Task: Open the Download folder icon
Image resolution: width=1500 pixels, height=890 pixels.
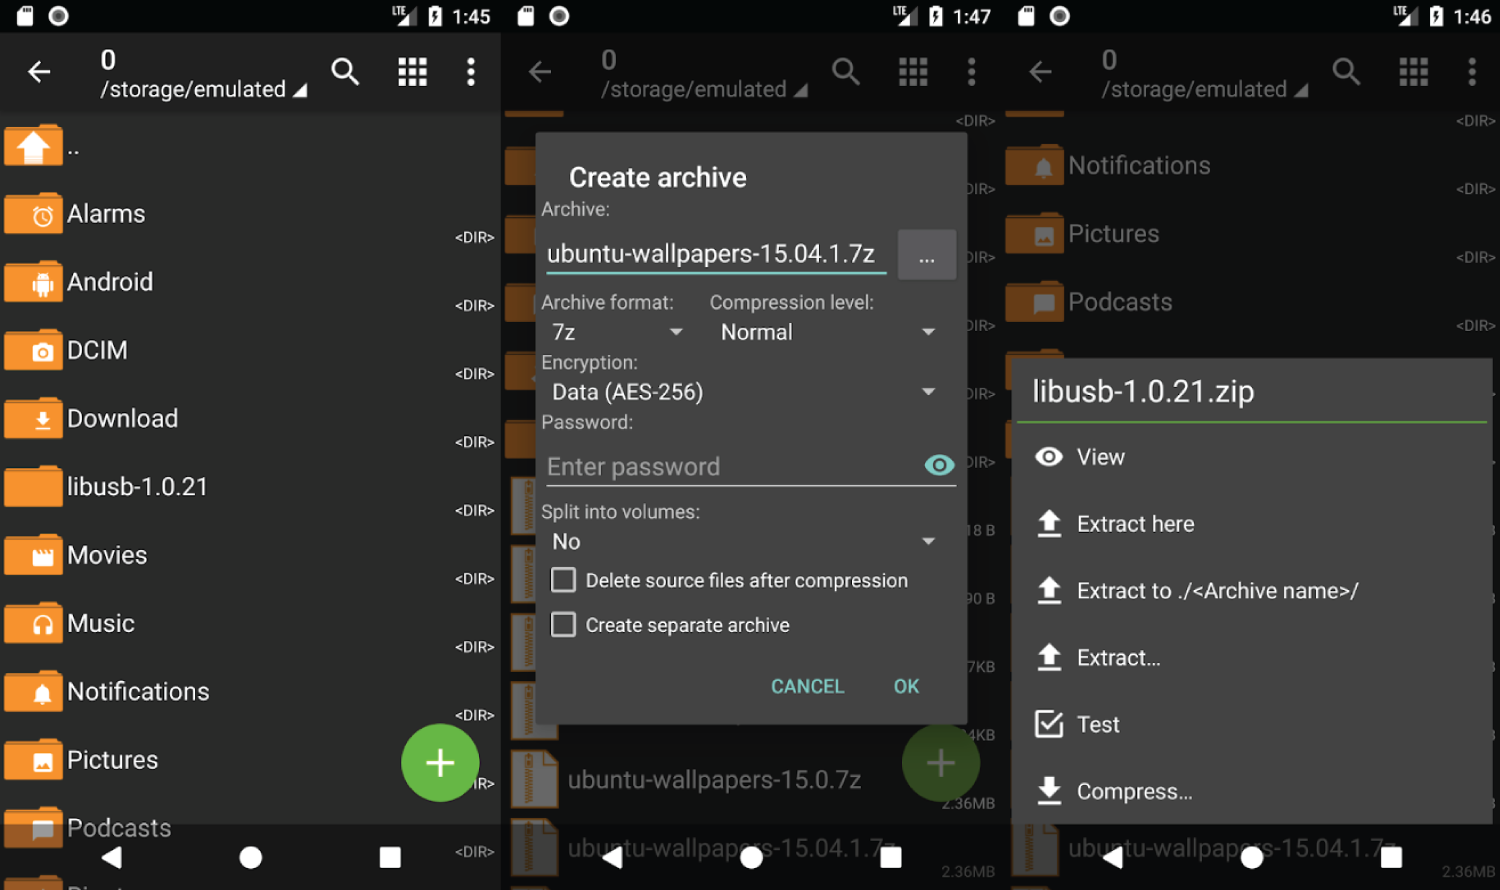Action: click(33, 419)
